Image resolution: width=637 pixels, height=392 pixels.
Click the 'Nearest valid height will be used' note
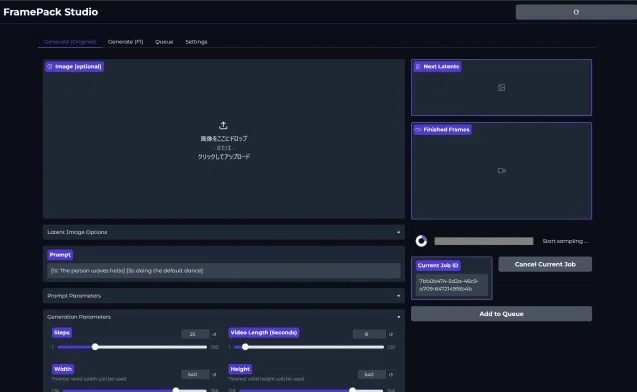266,379
